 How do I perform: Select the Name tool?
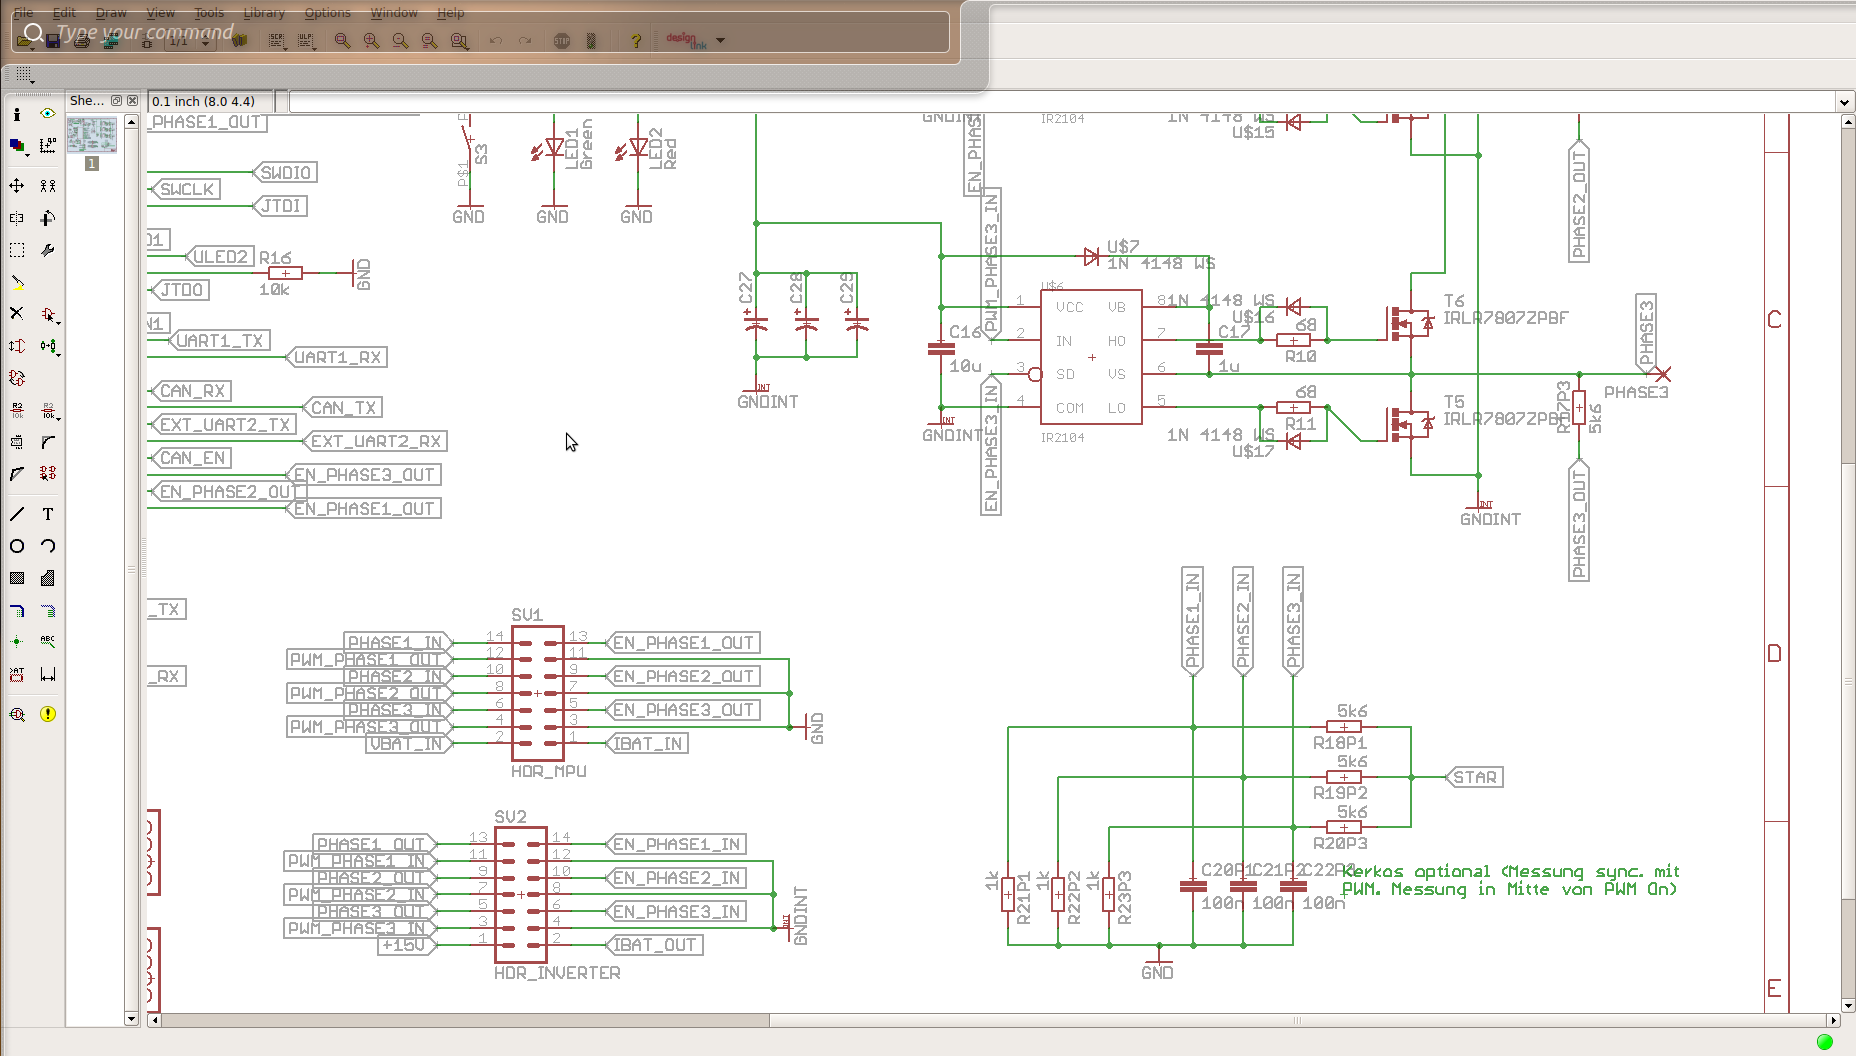[17, 410]
